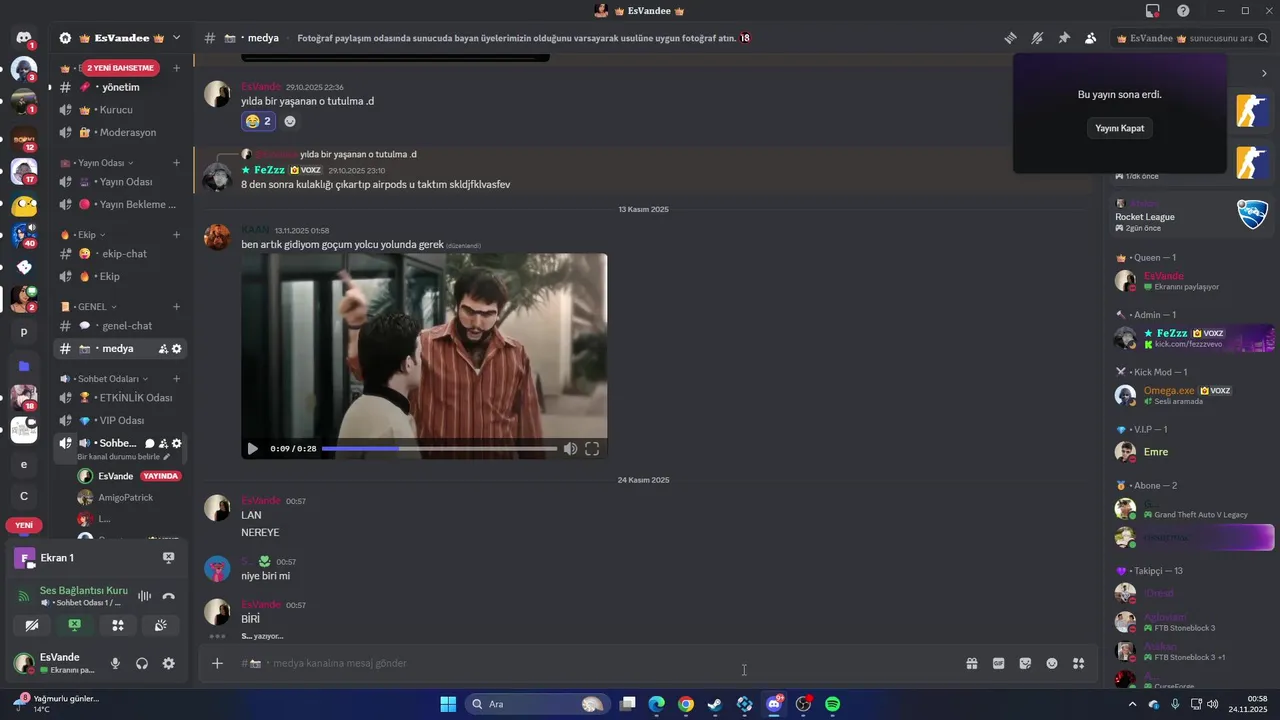Image resolution: width=1280 pixels, height=720 pixels.
Task: Toggle screen sharing green monitor button
Action: coord(75,625)
